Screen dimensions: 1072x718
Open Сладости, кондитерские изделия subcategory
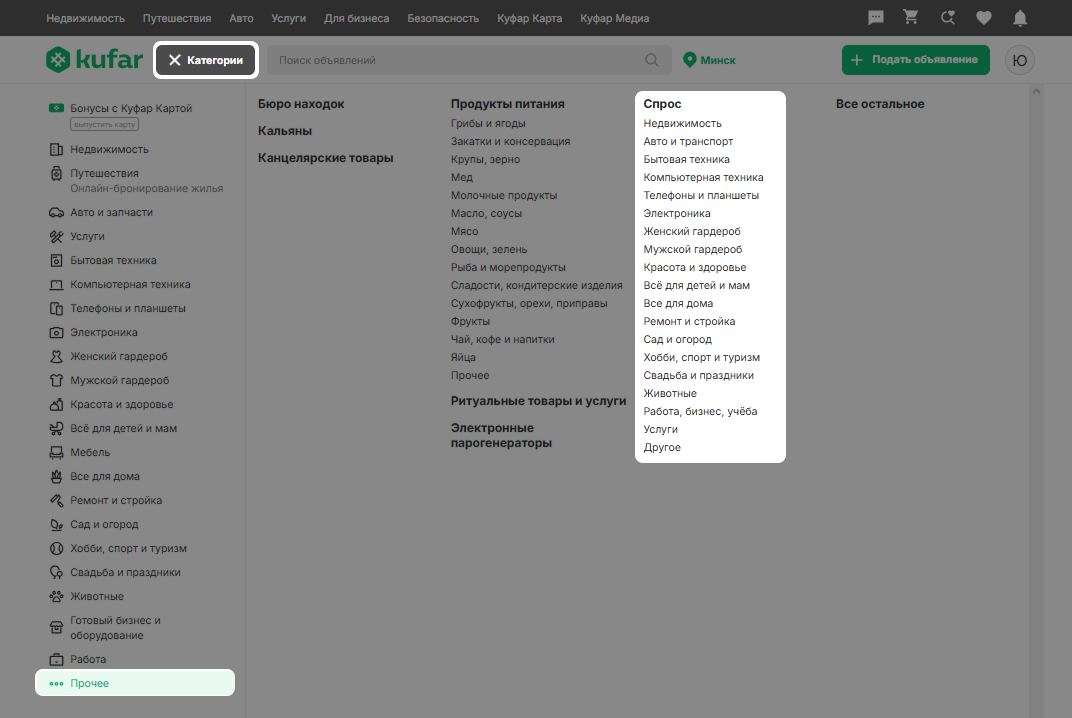[x=537, y=285]
